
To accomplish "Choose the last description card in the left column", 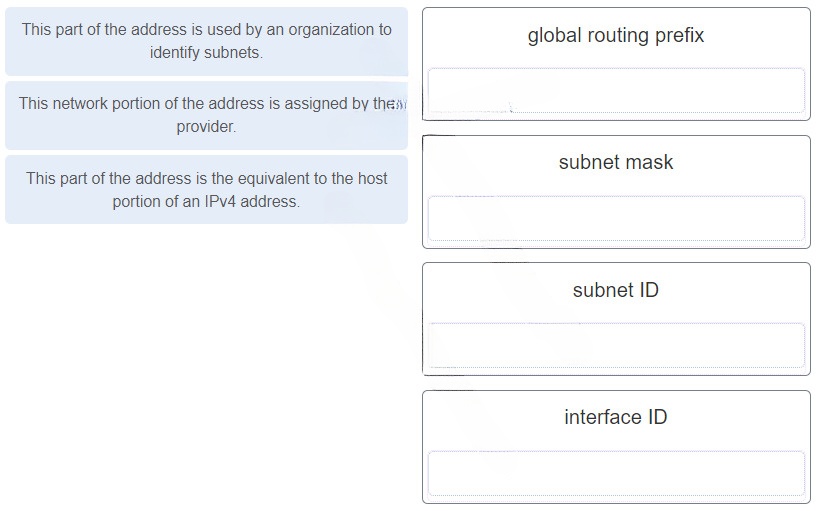I will click(x=207, y=190).
